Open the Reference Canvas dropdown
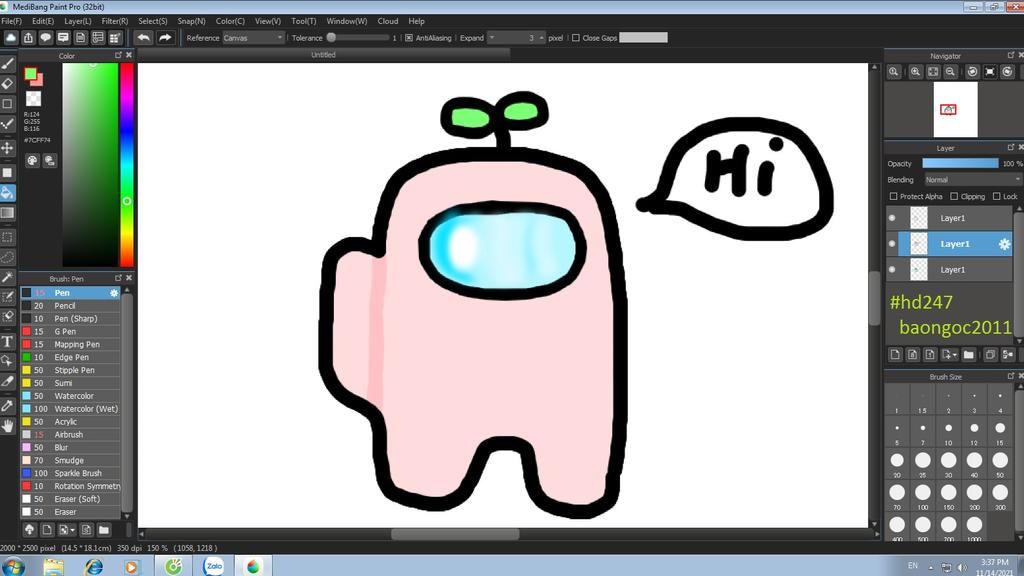This screenshot has height=576, width=1024. (x=253, y=38)
